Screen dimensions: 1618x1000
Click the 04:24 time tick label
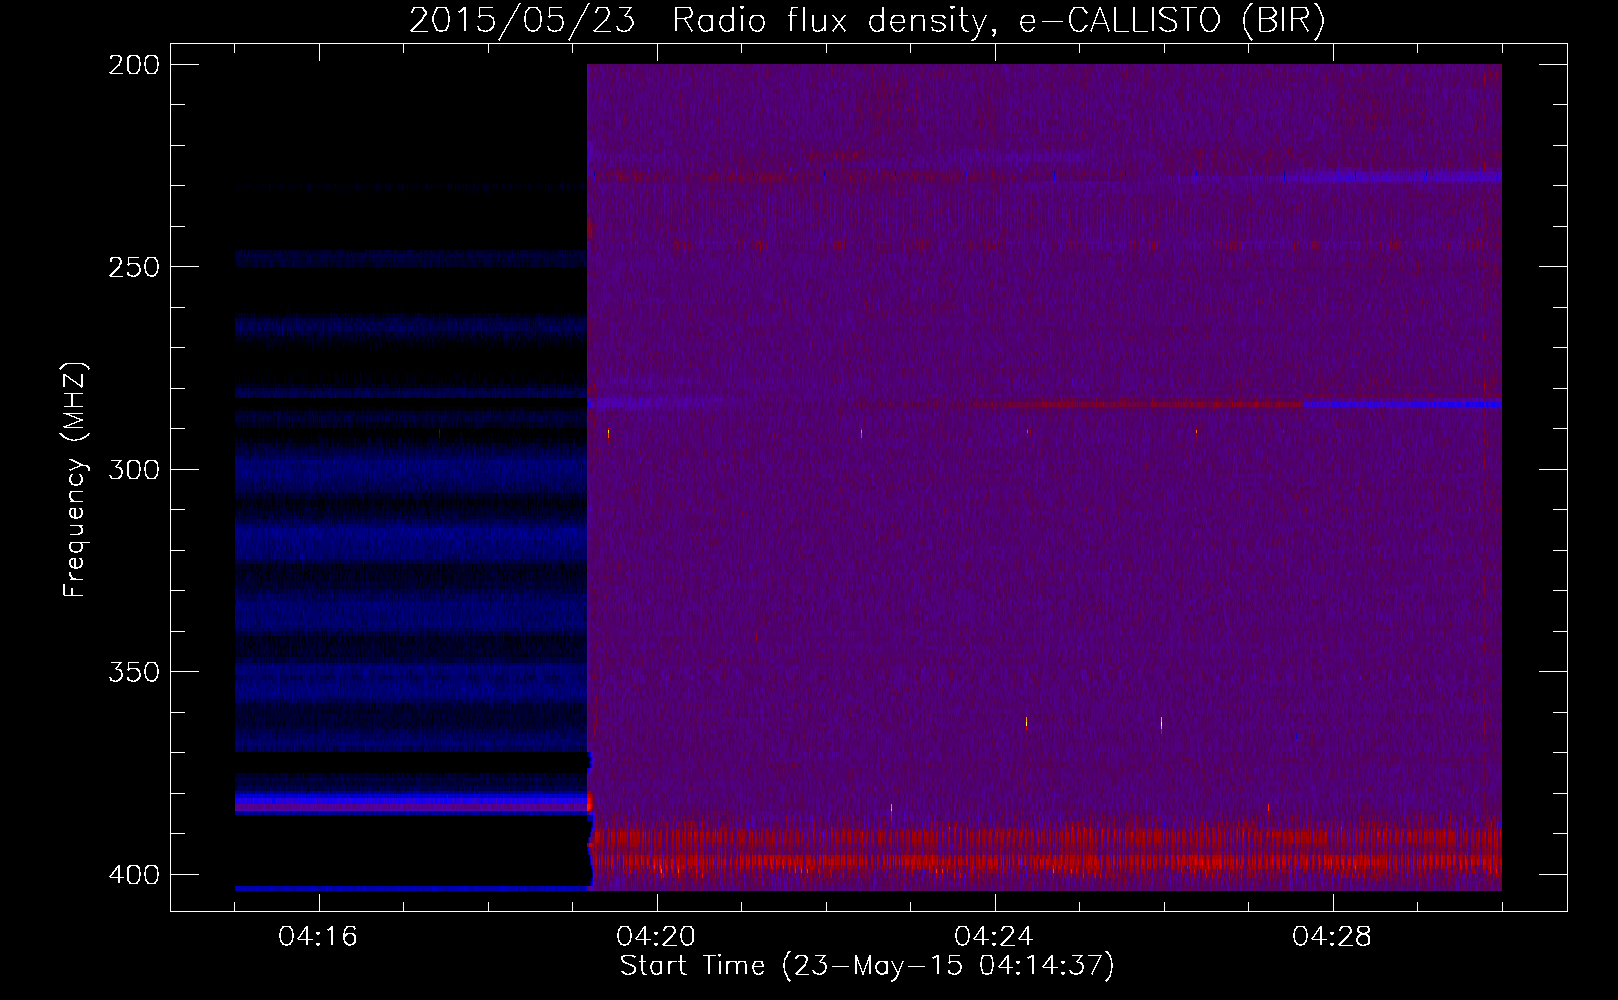[x=993, y=937]
